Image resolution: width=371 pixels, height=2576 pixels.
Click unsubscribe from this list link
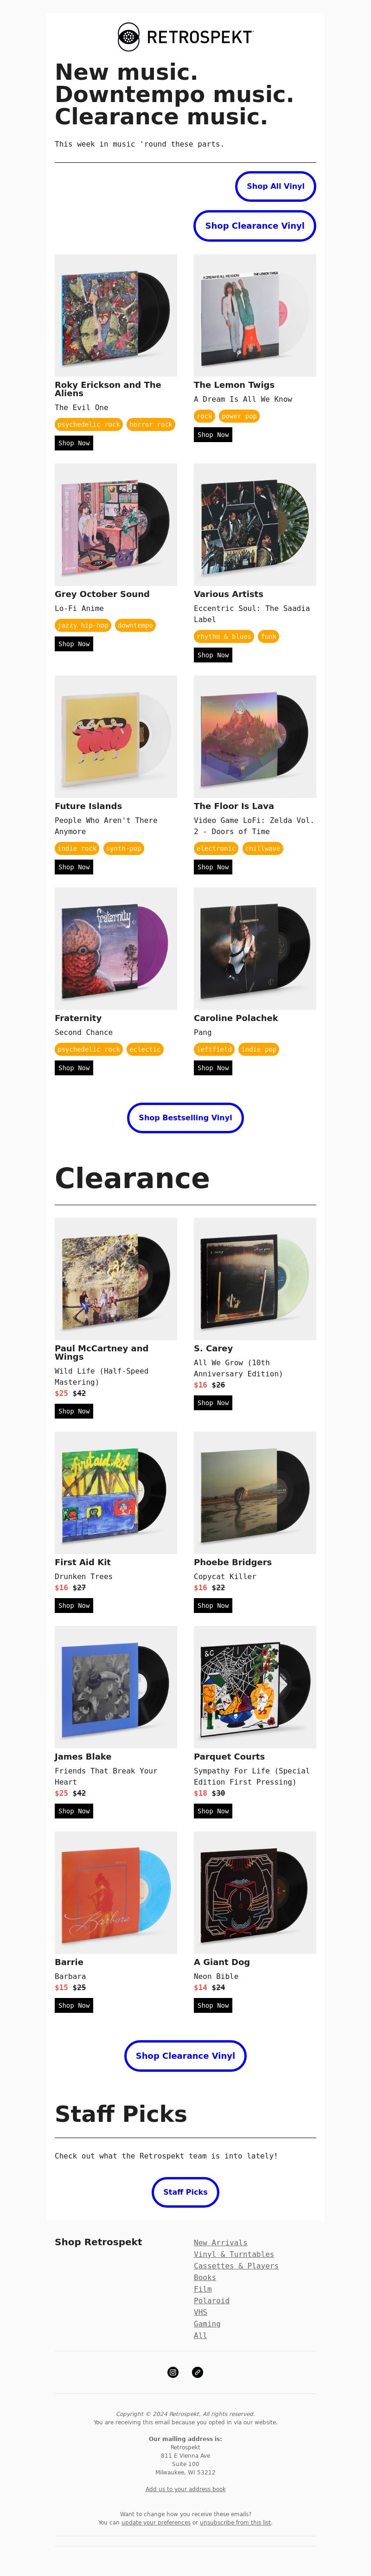point(235,2523)
